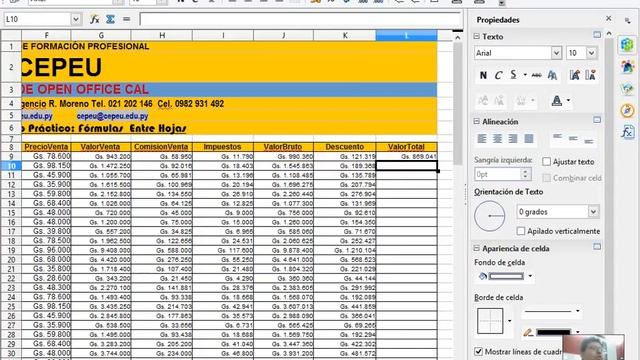Align cell text right in Alineación
Image resolution: width=640 pixels, height=360 pixels.
point(513,139)
